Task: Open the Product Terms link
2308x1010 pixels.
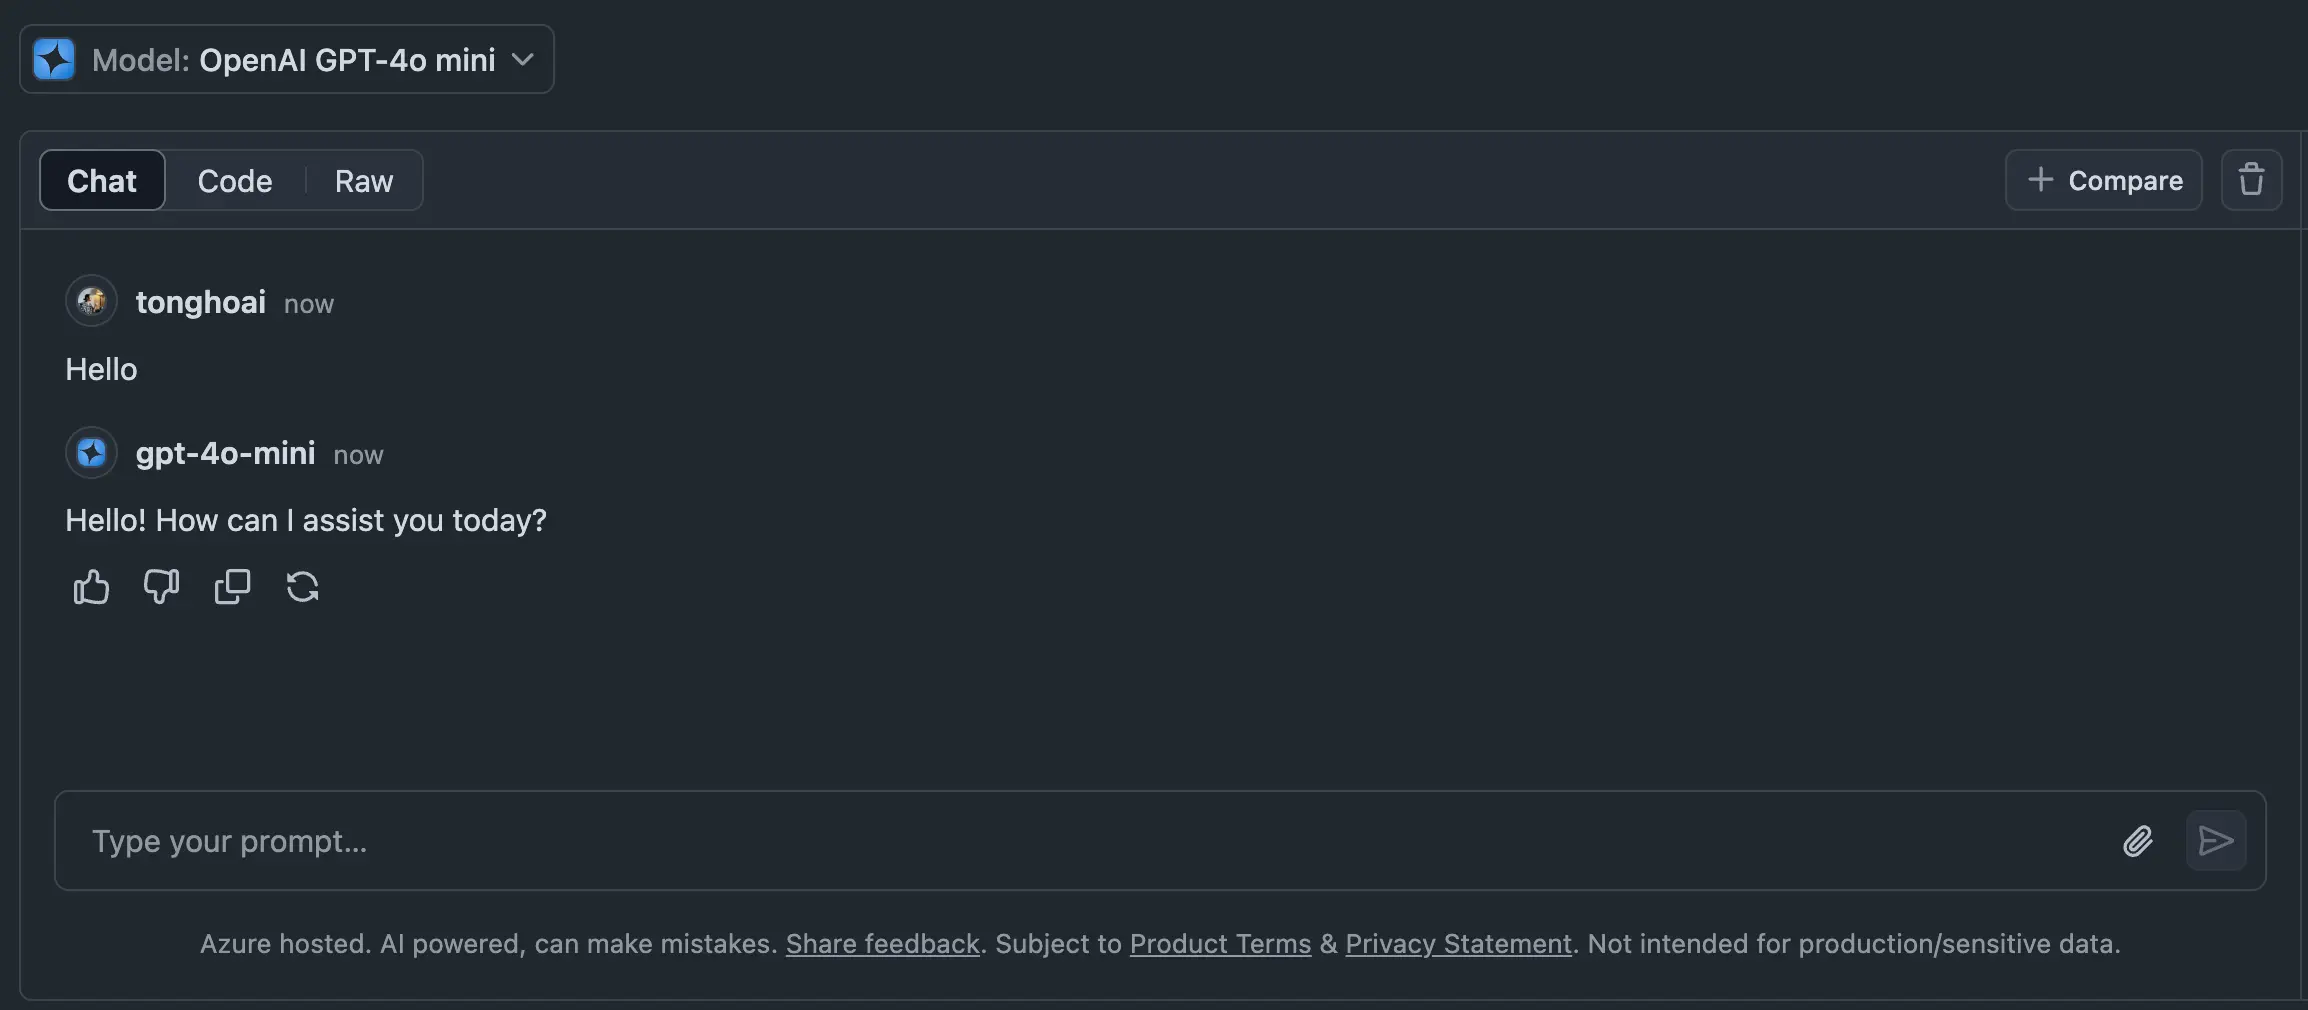Action: (1220, 944)
